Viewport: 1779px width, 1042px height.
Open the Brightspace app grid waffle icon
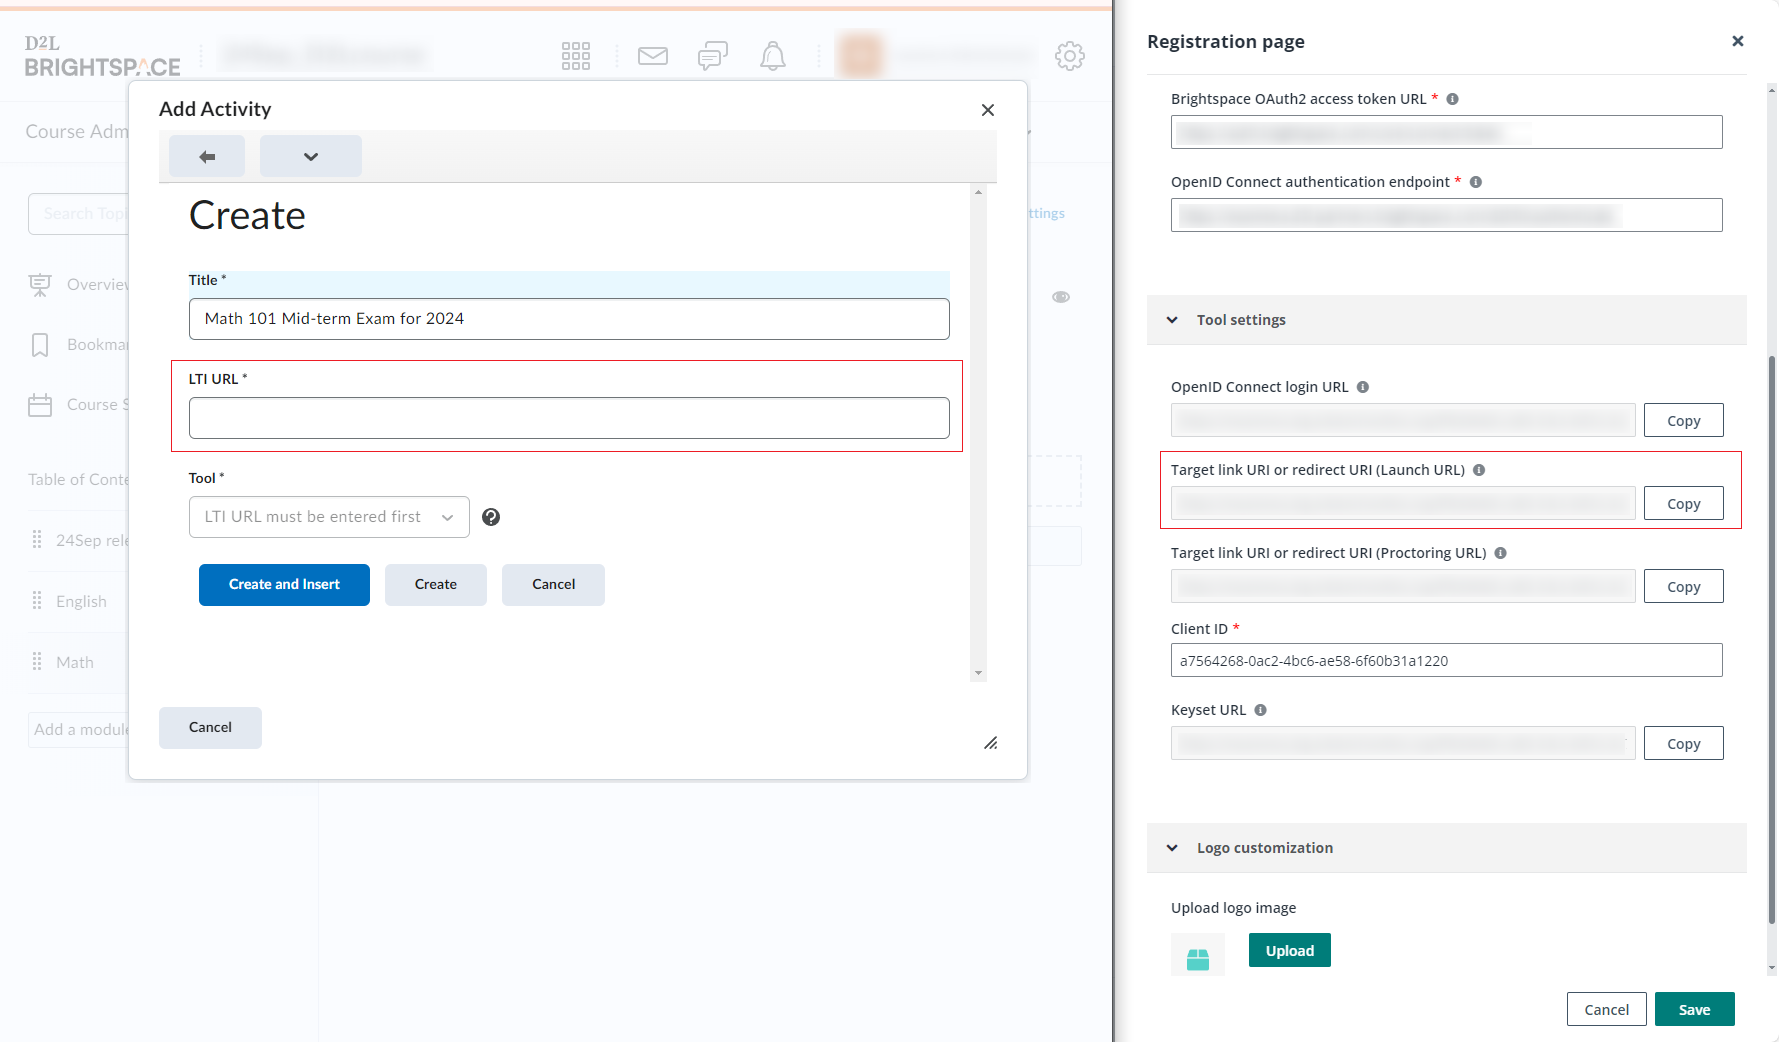click(576, 56)
